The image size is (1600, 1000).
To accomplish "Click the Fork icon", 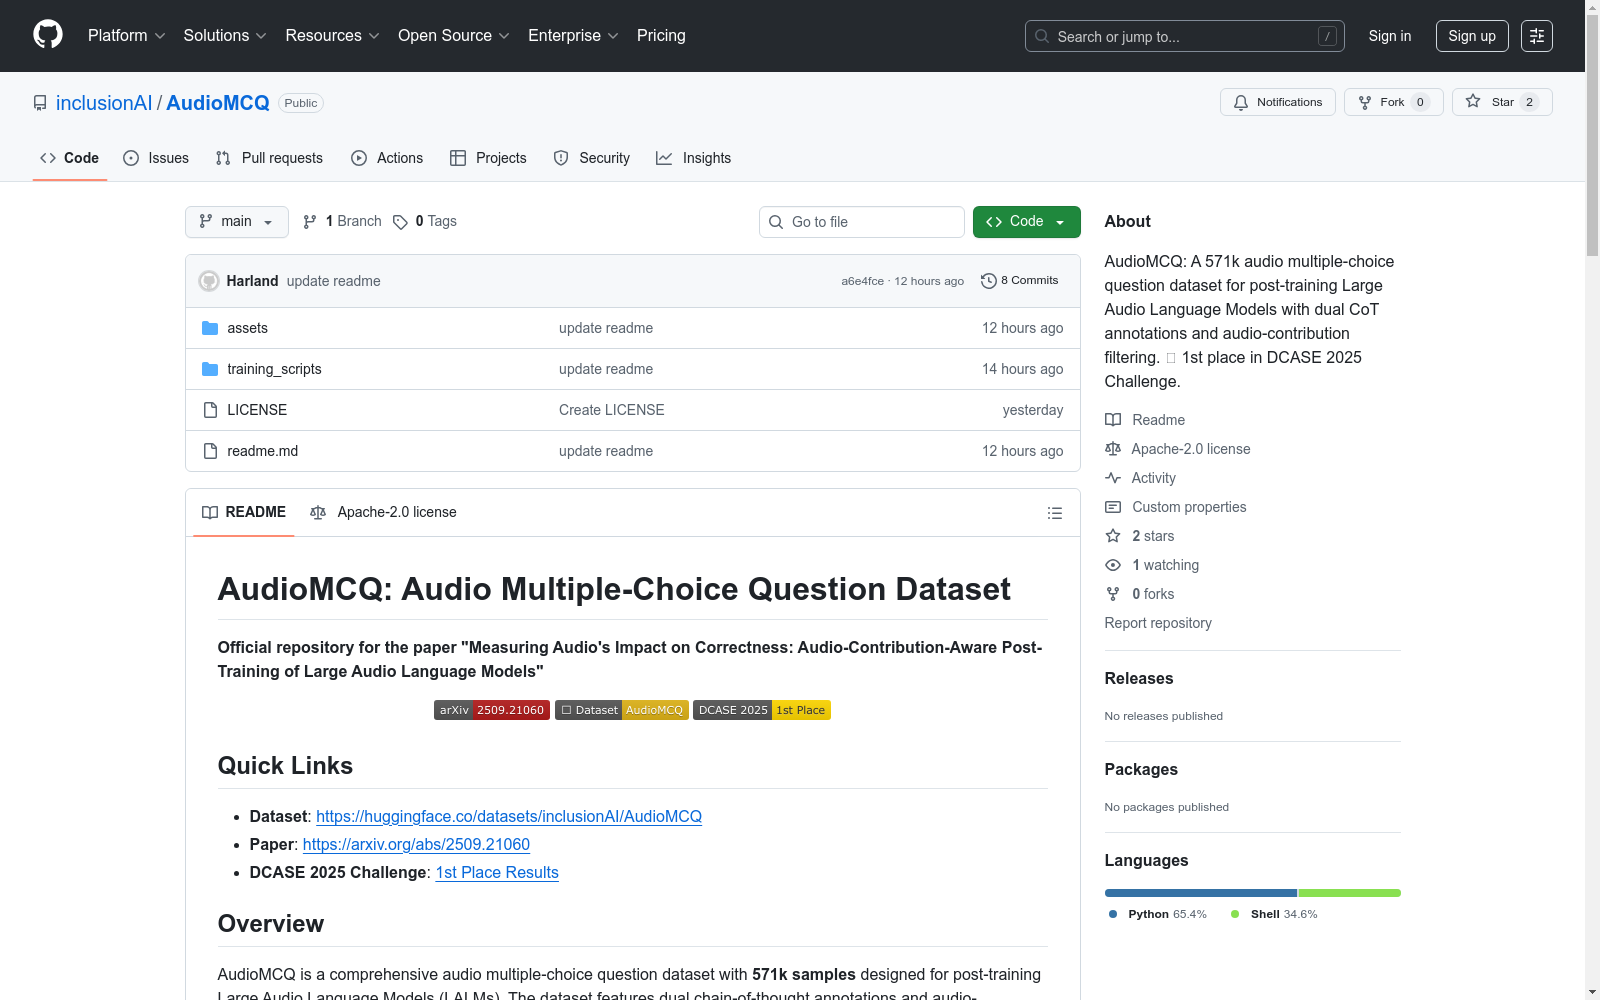I will (1365, 102).
